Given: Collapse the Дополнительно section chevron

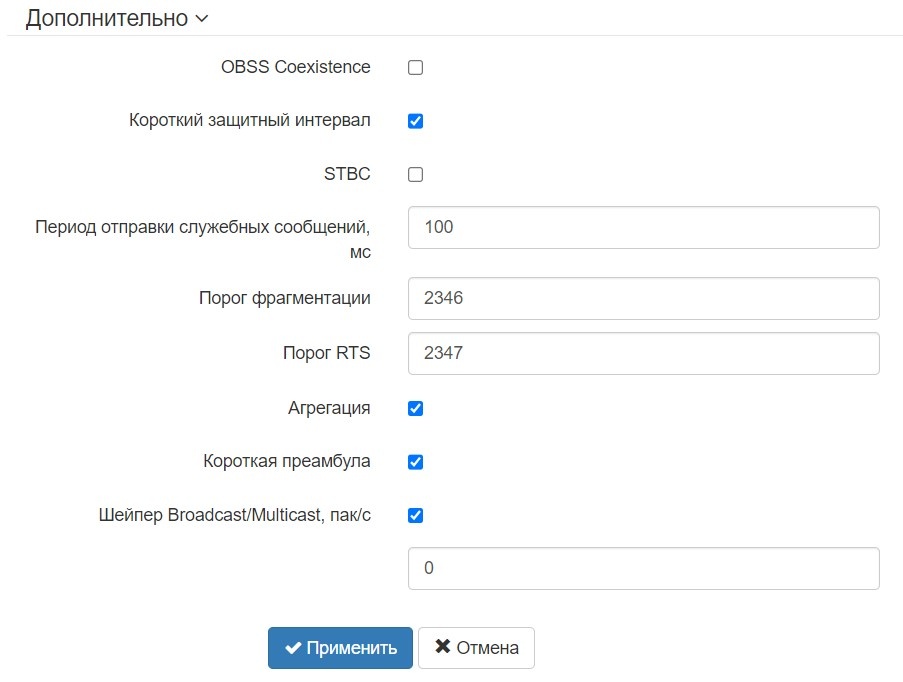Looking at the screenshot, I should [x=202, y=19].
